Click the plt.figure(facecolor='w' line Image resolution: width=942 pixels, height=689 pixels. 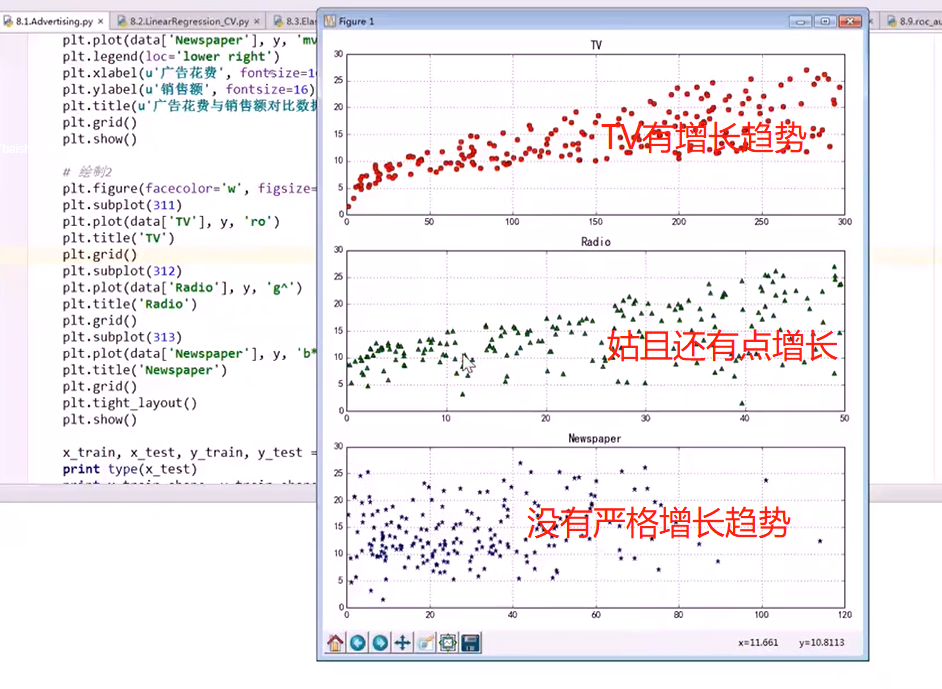(189, 189)
